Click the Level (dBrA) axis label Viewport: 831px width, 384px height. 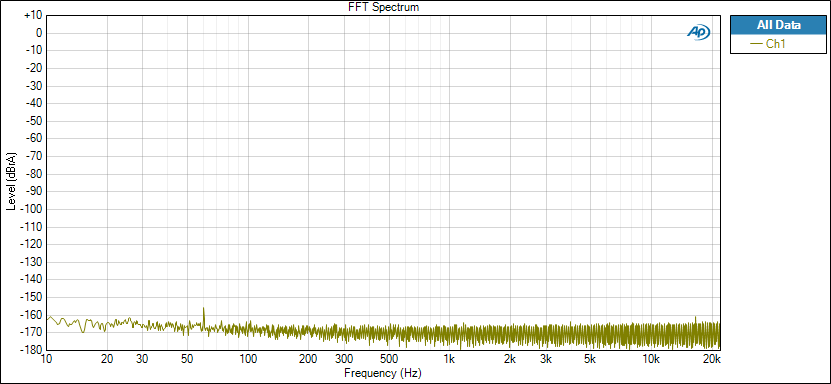tap(11, 182)
